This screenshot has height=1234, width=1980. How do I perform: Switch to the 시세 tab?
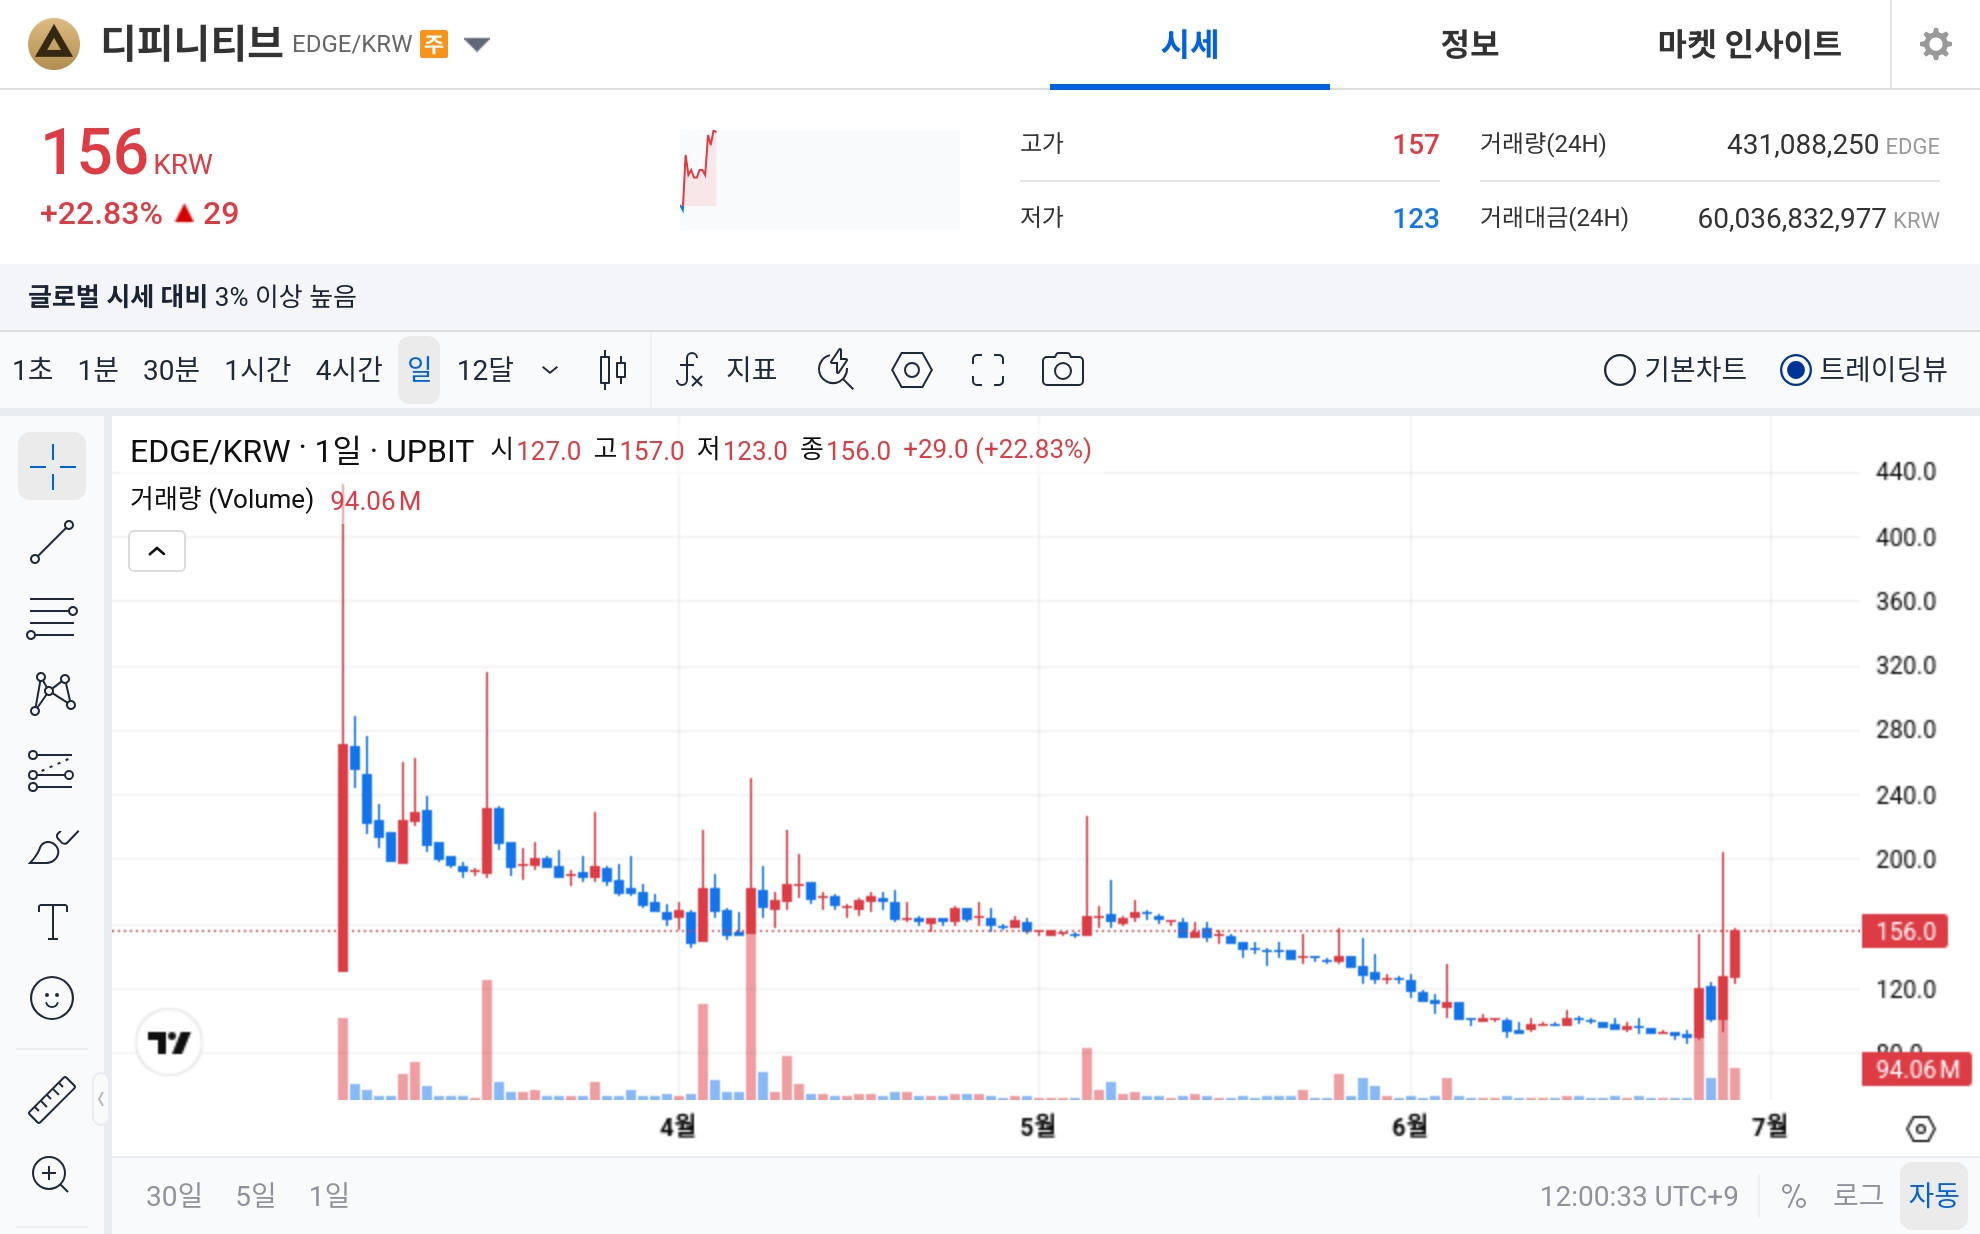tap(1190, 44)
